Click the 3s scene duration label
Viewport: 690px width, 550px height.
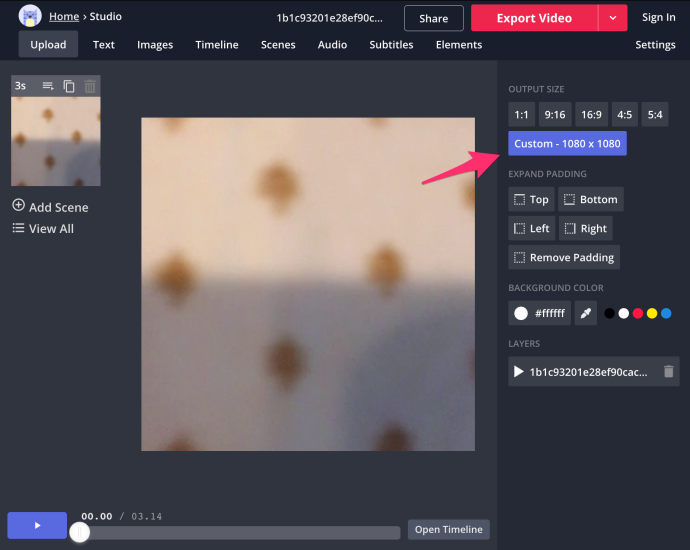click(x=20, y=86)
